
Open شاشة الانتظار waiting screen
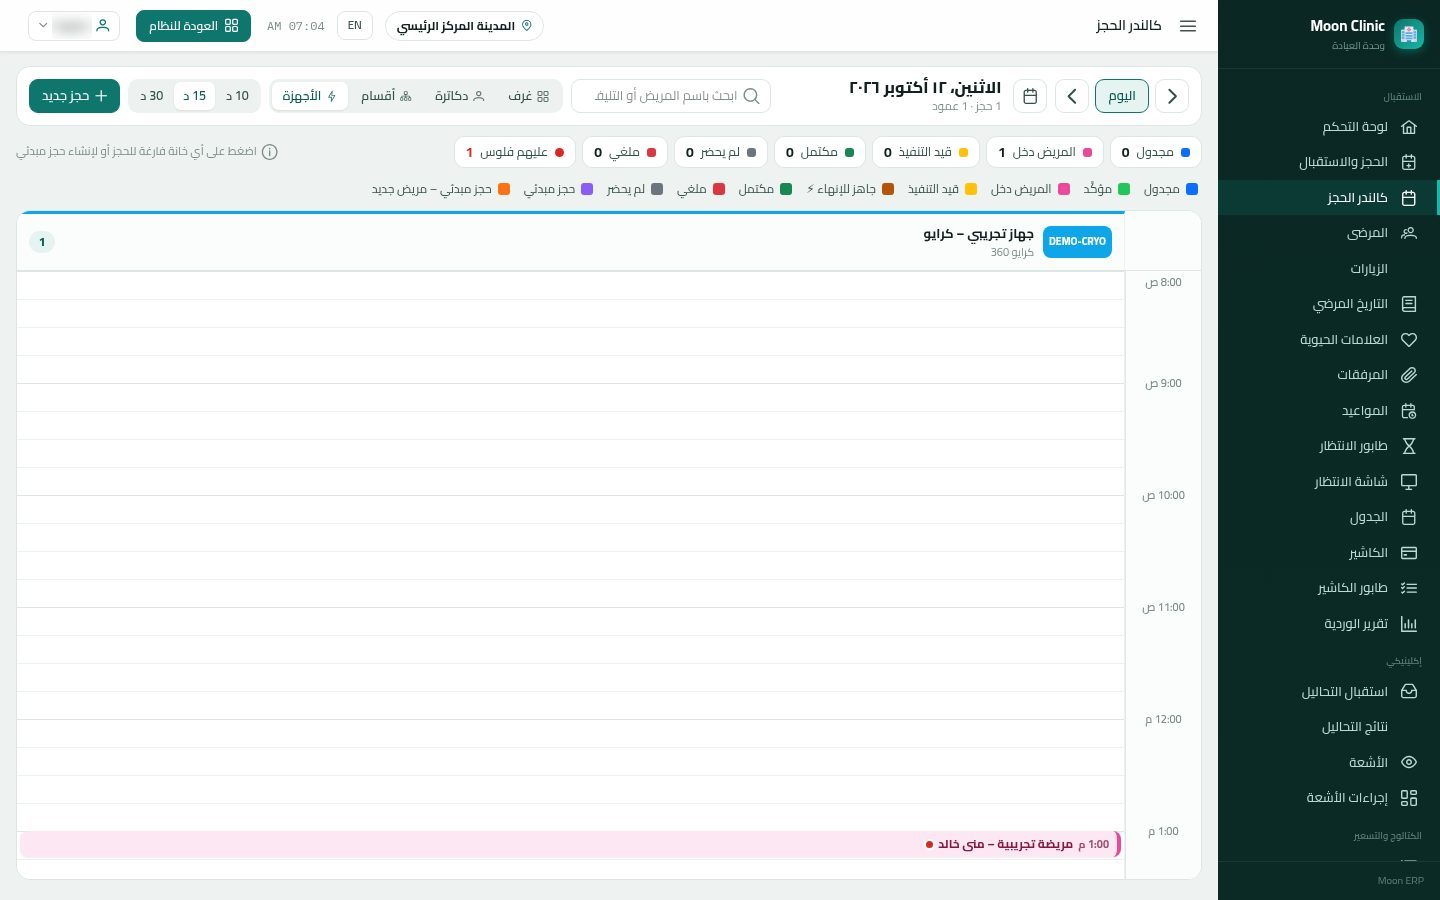(x=1328, y=482)
